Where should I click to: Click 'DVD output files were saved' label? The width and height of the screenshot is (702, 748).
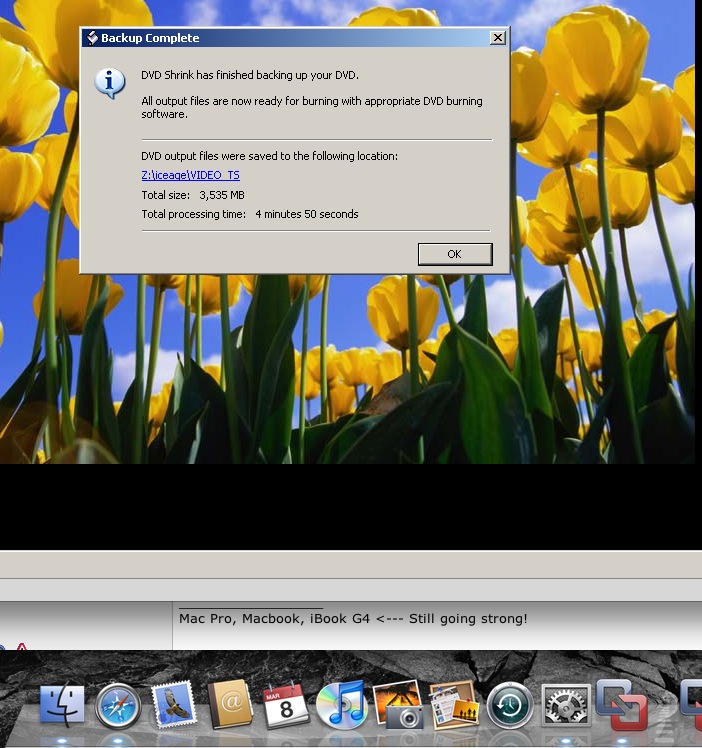[x=269, y=156]
